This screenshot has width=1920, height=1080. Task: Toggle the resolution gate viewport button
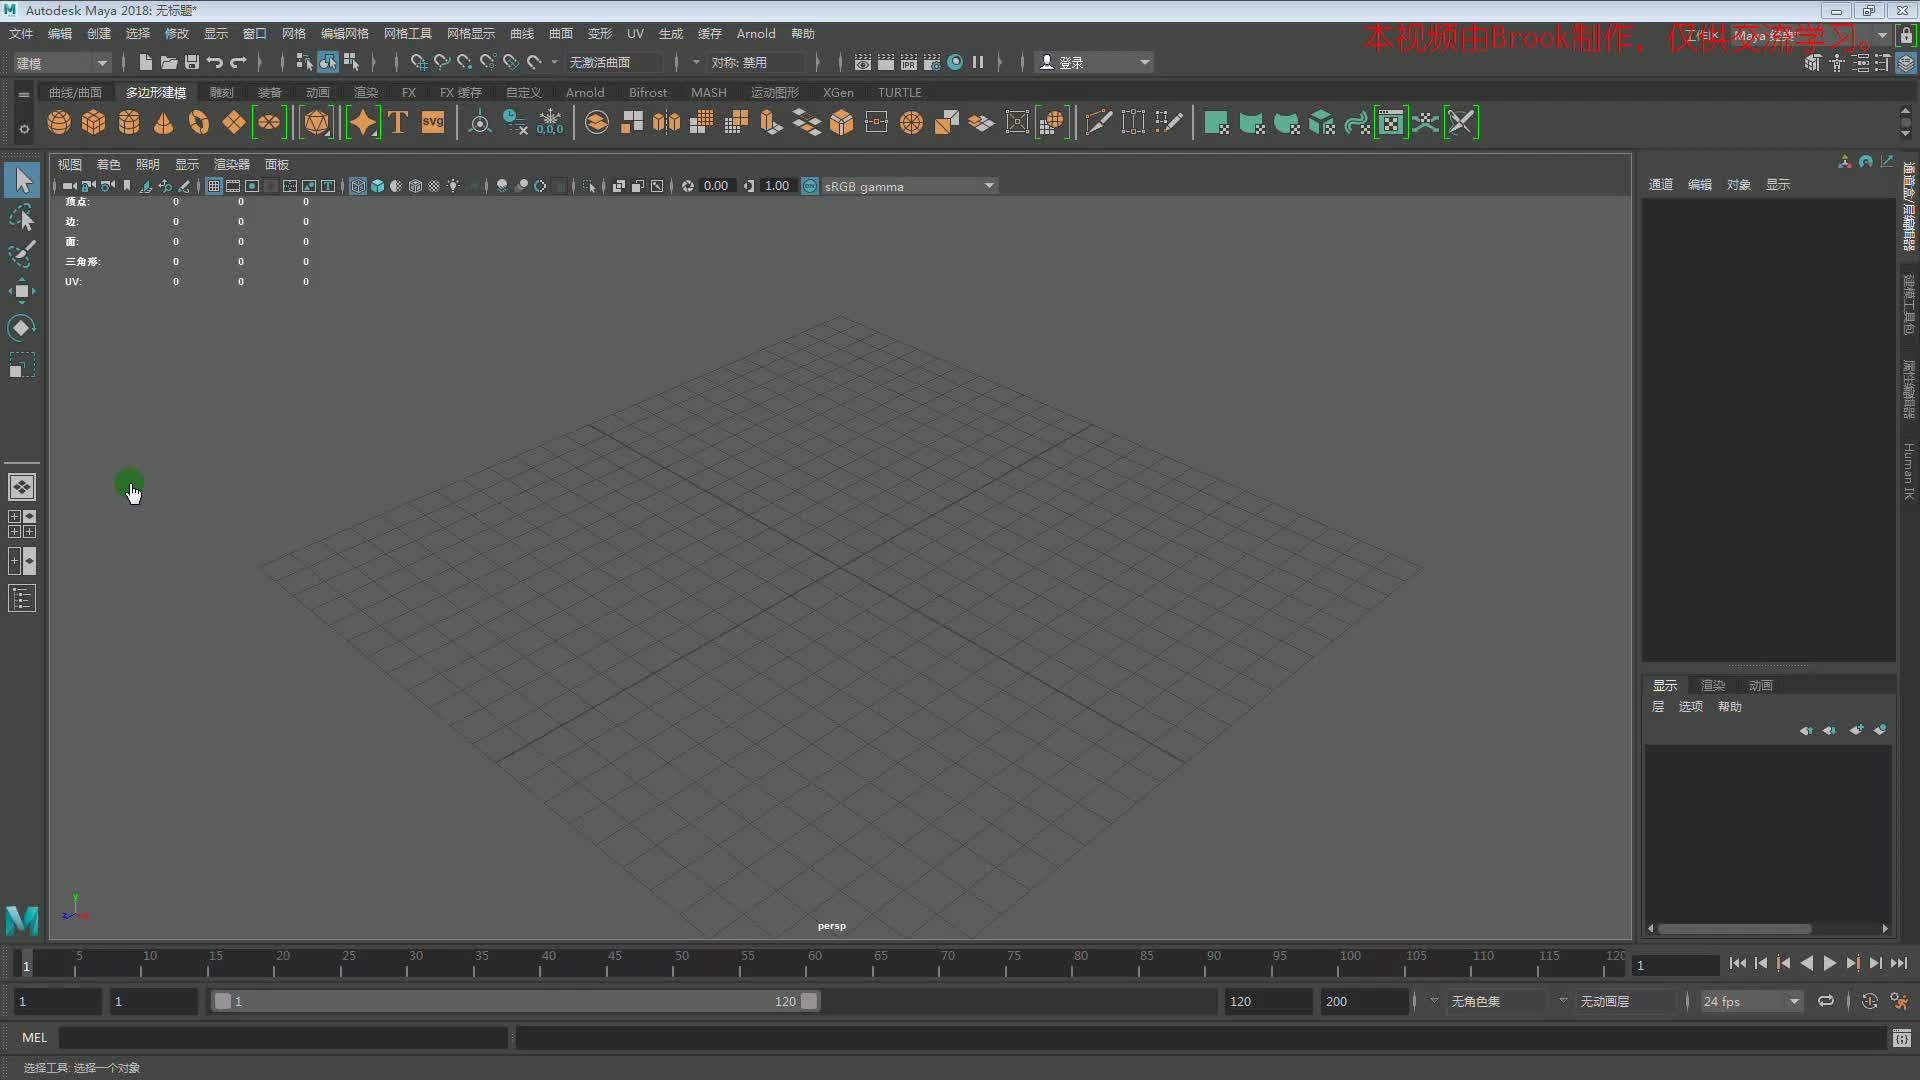(252, 186)
